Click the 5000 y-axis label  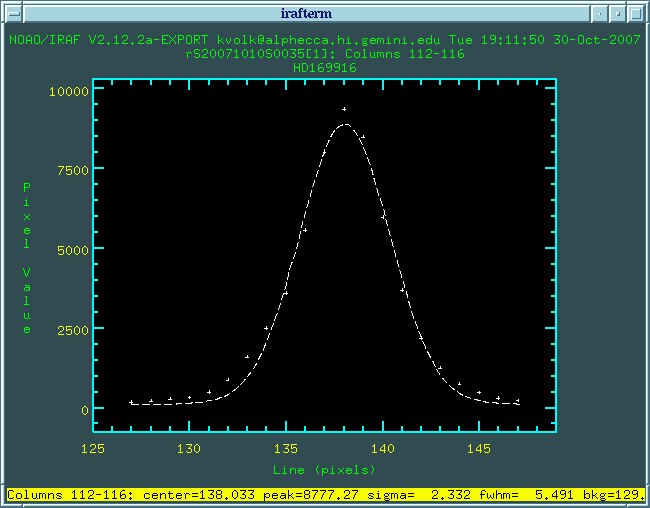(x=73, y=250)
